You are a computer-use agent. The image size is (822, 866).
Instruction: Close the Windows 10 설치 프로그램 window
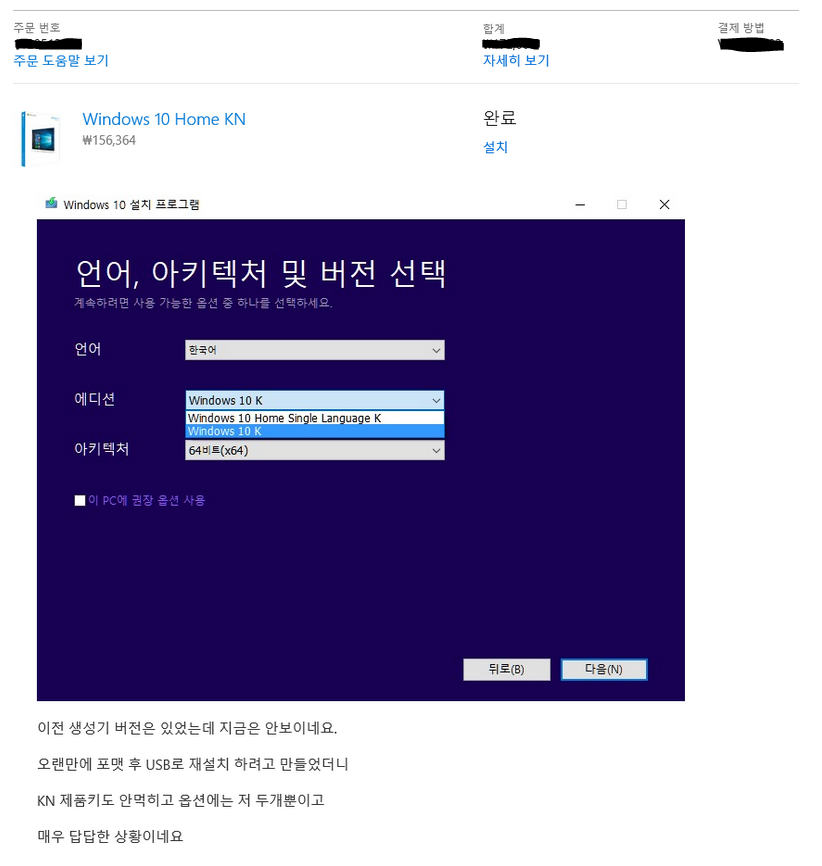665,205
